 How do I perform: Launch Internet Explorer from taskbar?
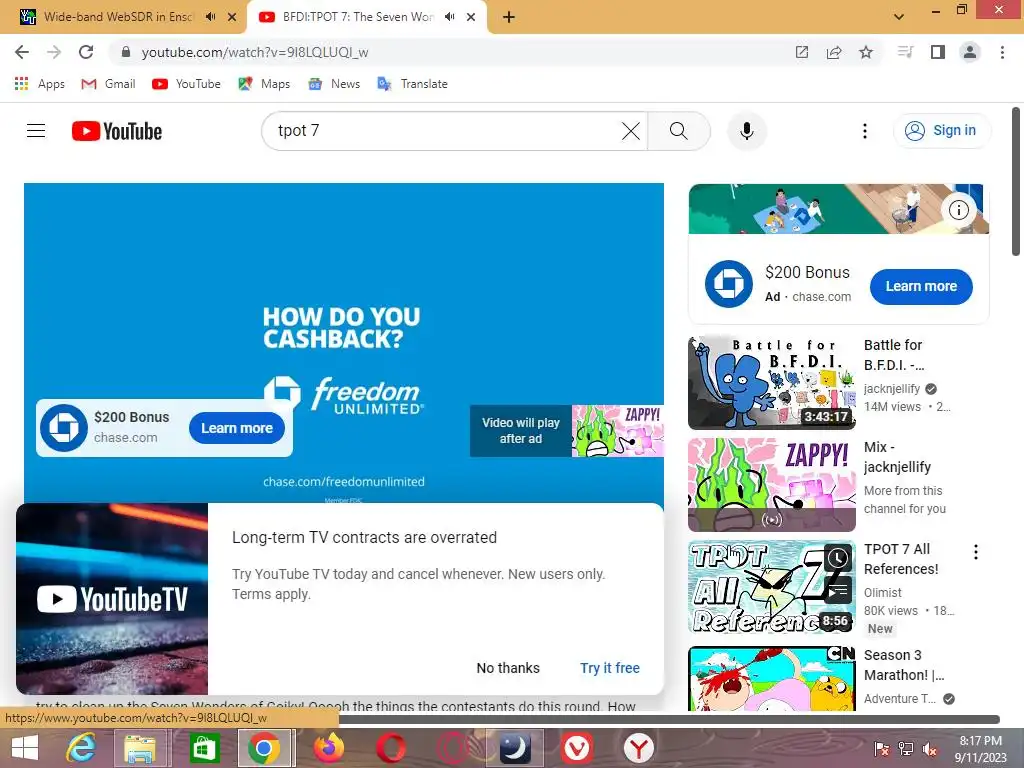[81, 748]
